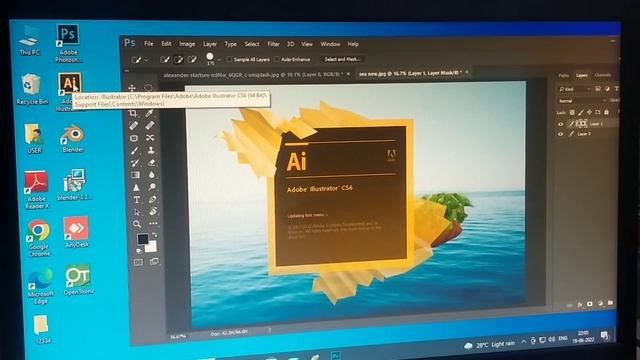Select the Layer 1 mask thumbnail

coord(583,123)
